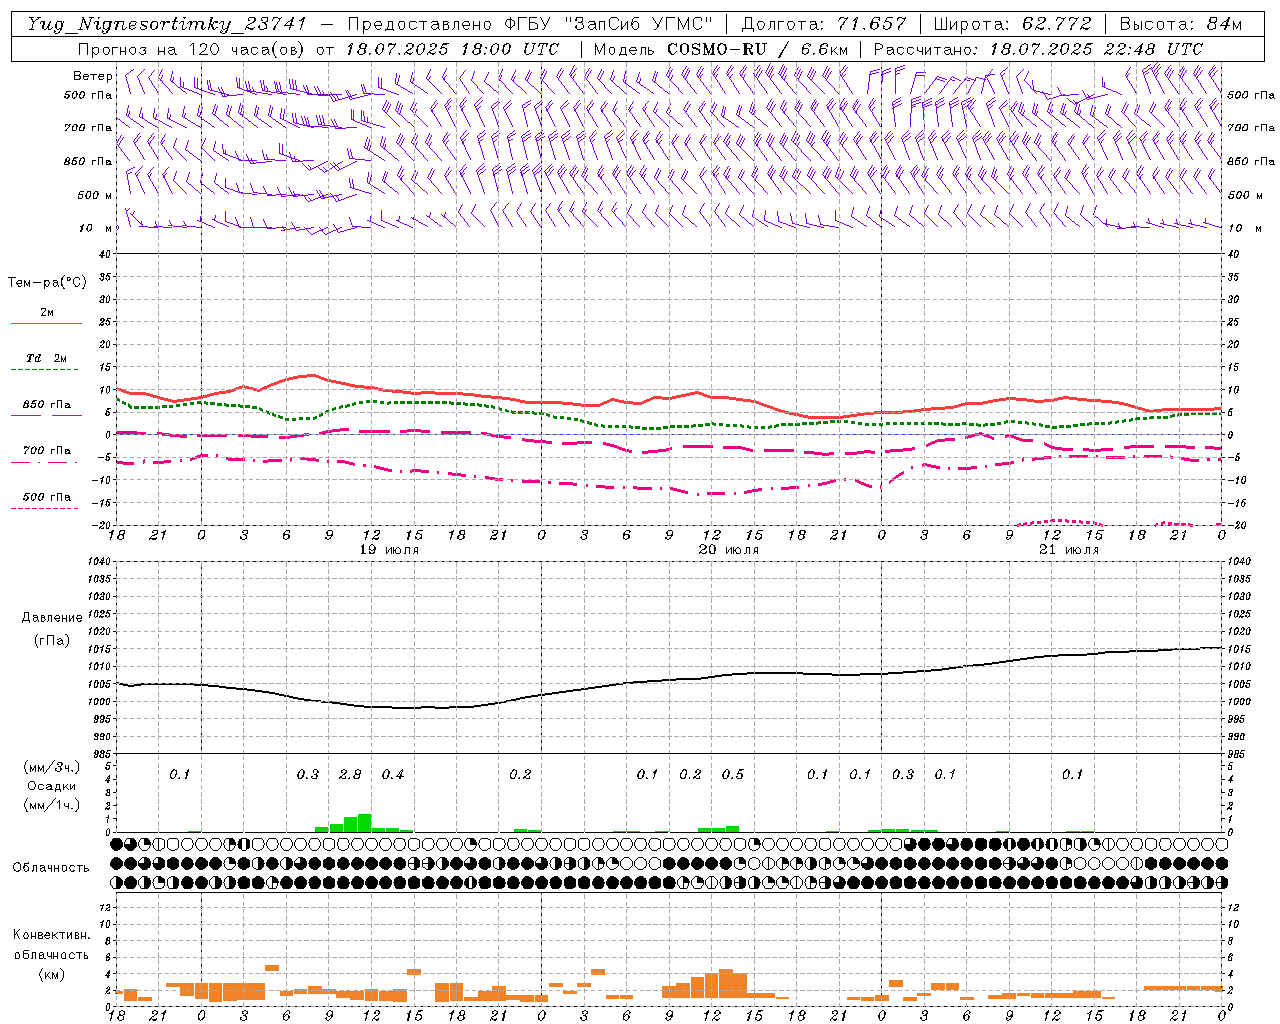The width and height of the screenshot is (1280, 1024).
Task: Click the Долгота: 71.657 value
Action: pyautogui.click(x=824, y=24)
